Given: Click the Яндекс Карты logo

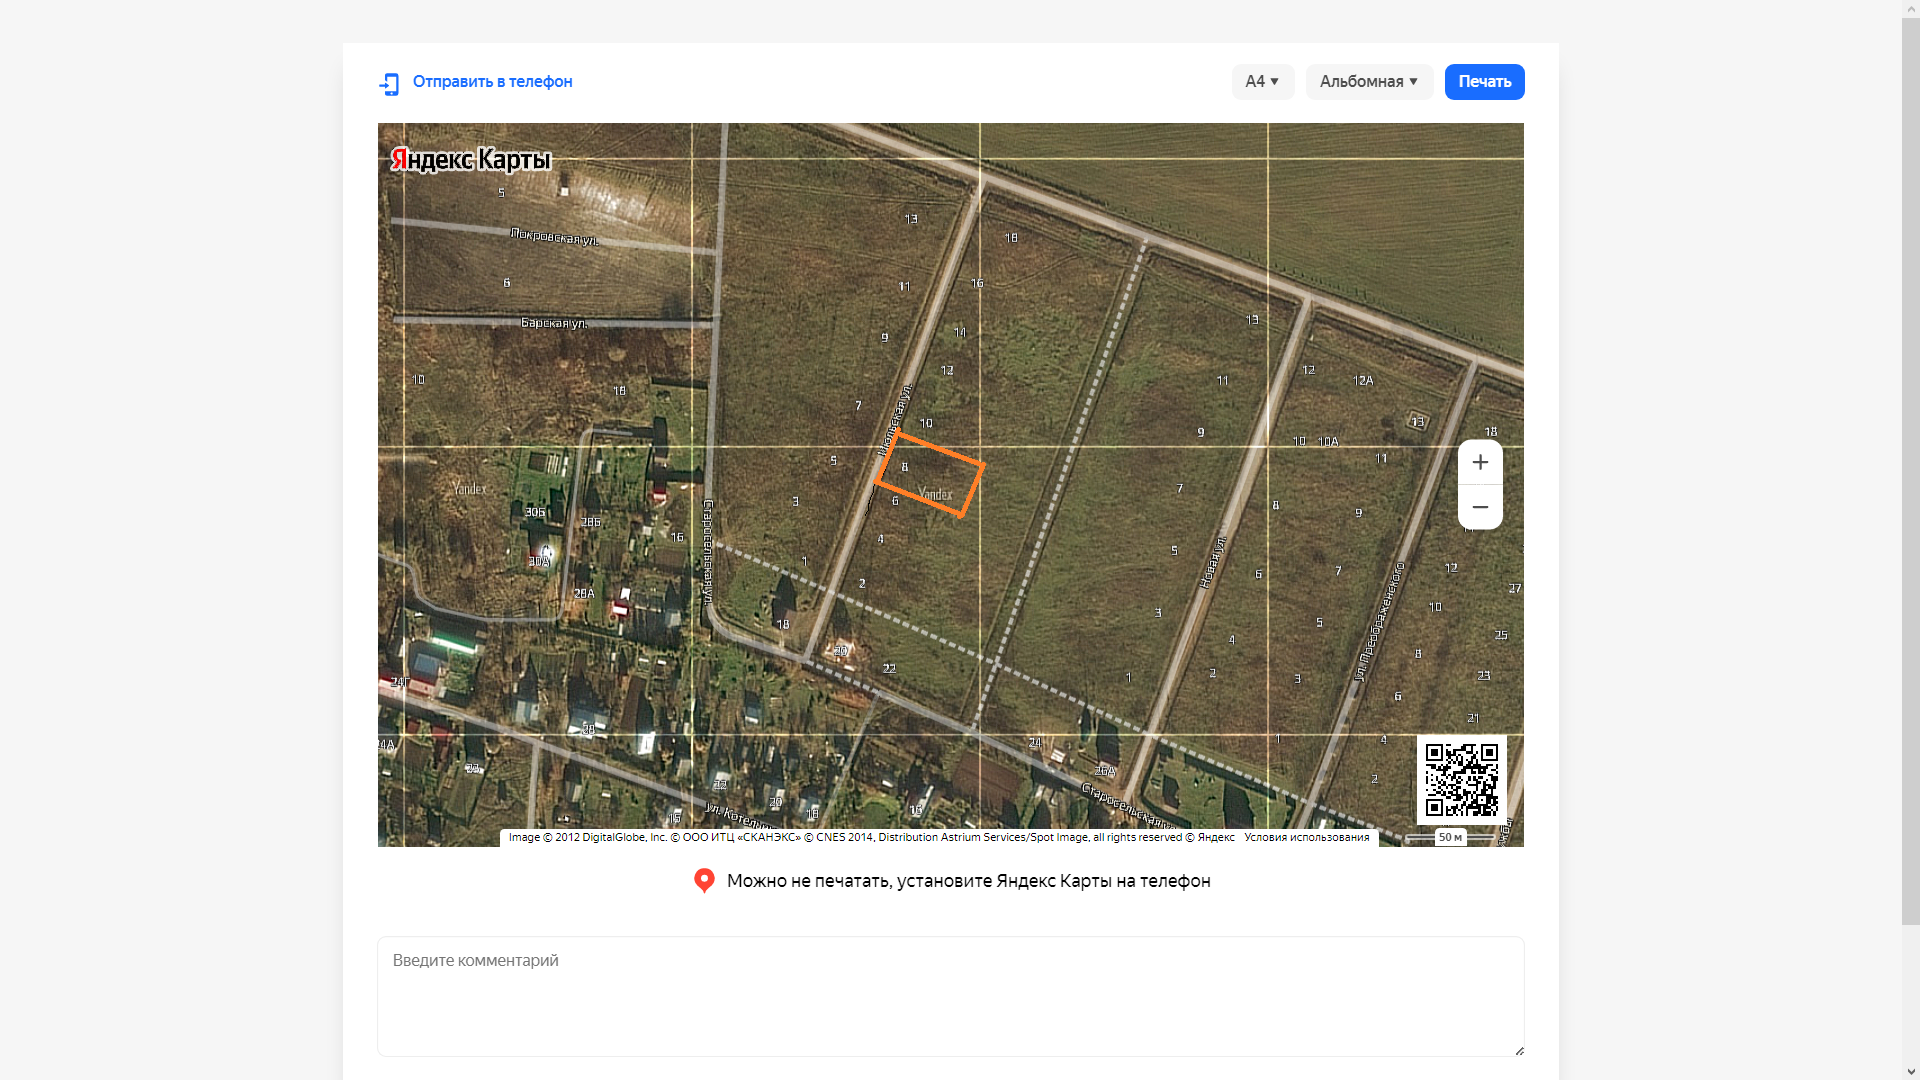Looking at the screenshot, I should point(470,160).
